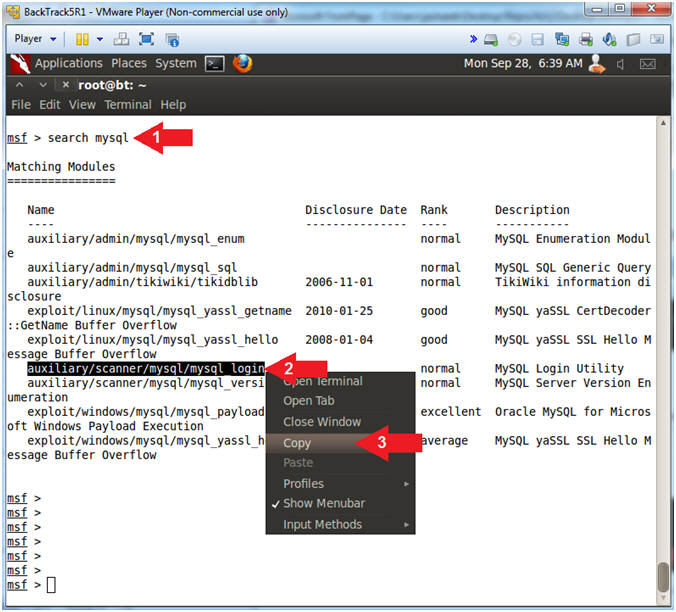Screen dimensions: 676x612
Task: Click the exploit/windows/mysql/mysql_payload module name
Action: coord(146,412)
